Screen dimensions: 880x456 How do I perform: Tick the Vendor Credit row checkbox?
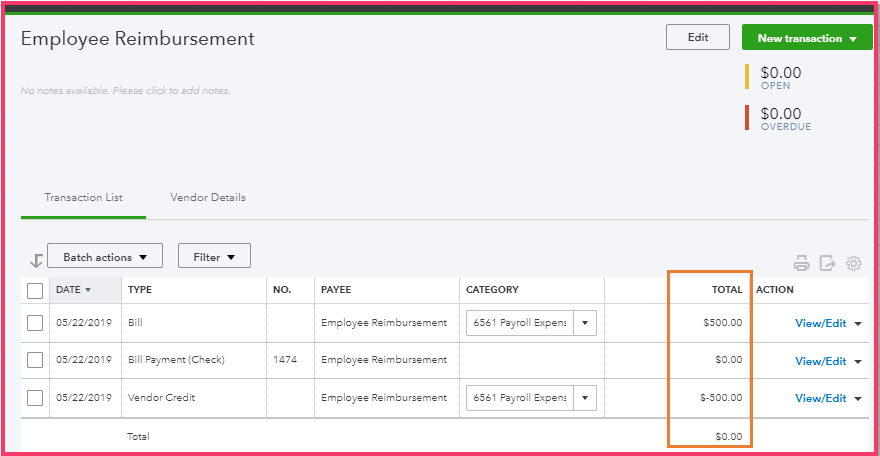point(35,398)
